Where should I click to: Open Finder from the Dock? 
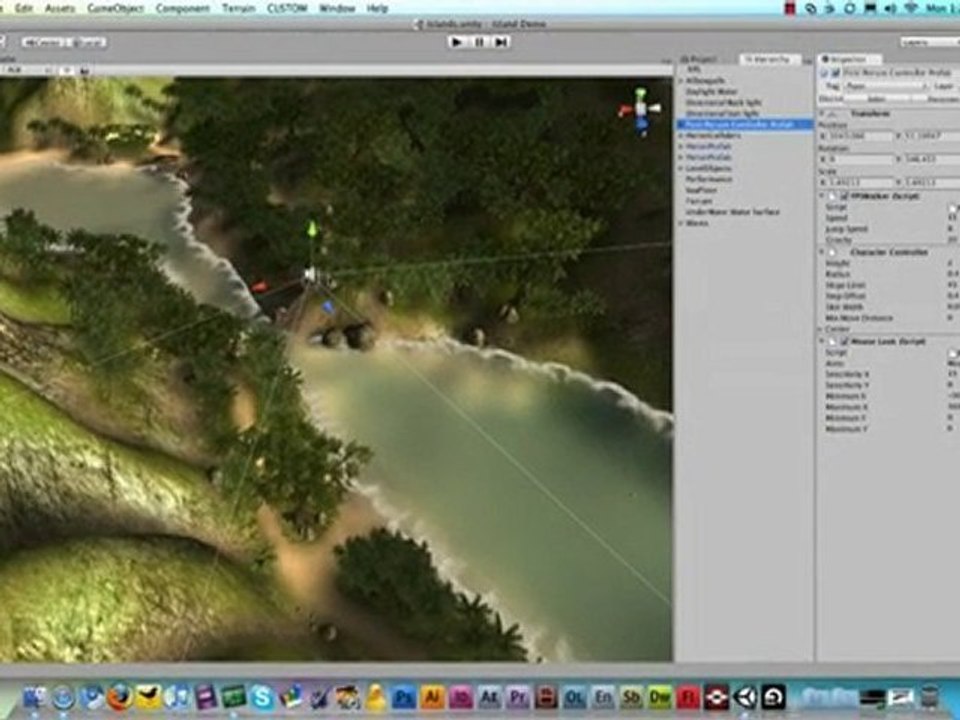pyautogui.click(x=35, y=697)
